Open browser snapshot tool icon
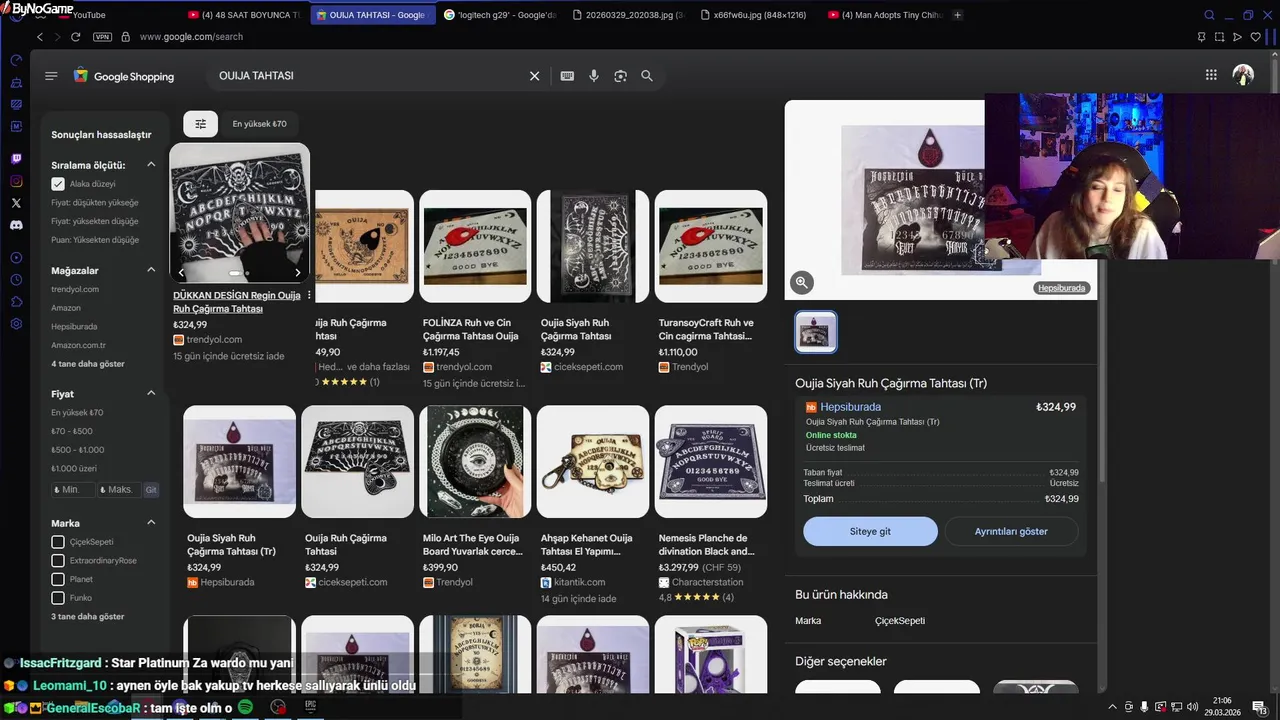 1219,37
